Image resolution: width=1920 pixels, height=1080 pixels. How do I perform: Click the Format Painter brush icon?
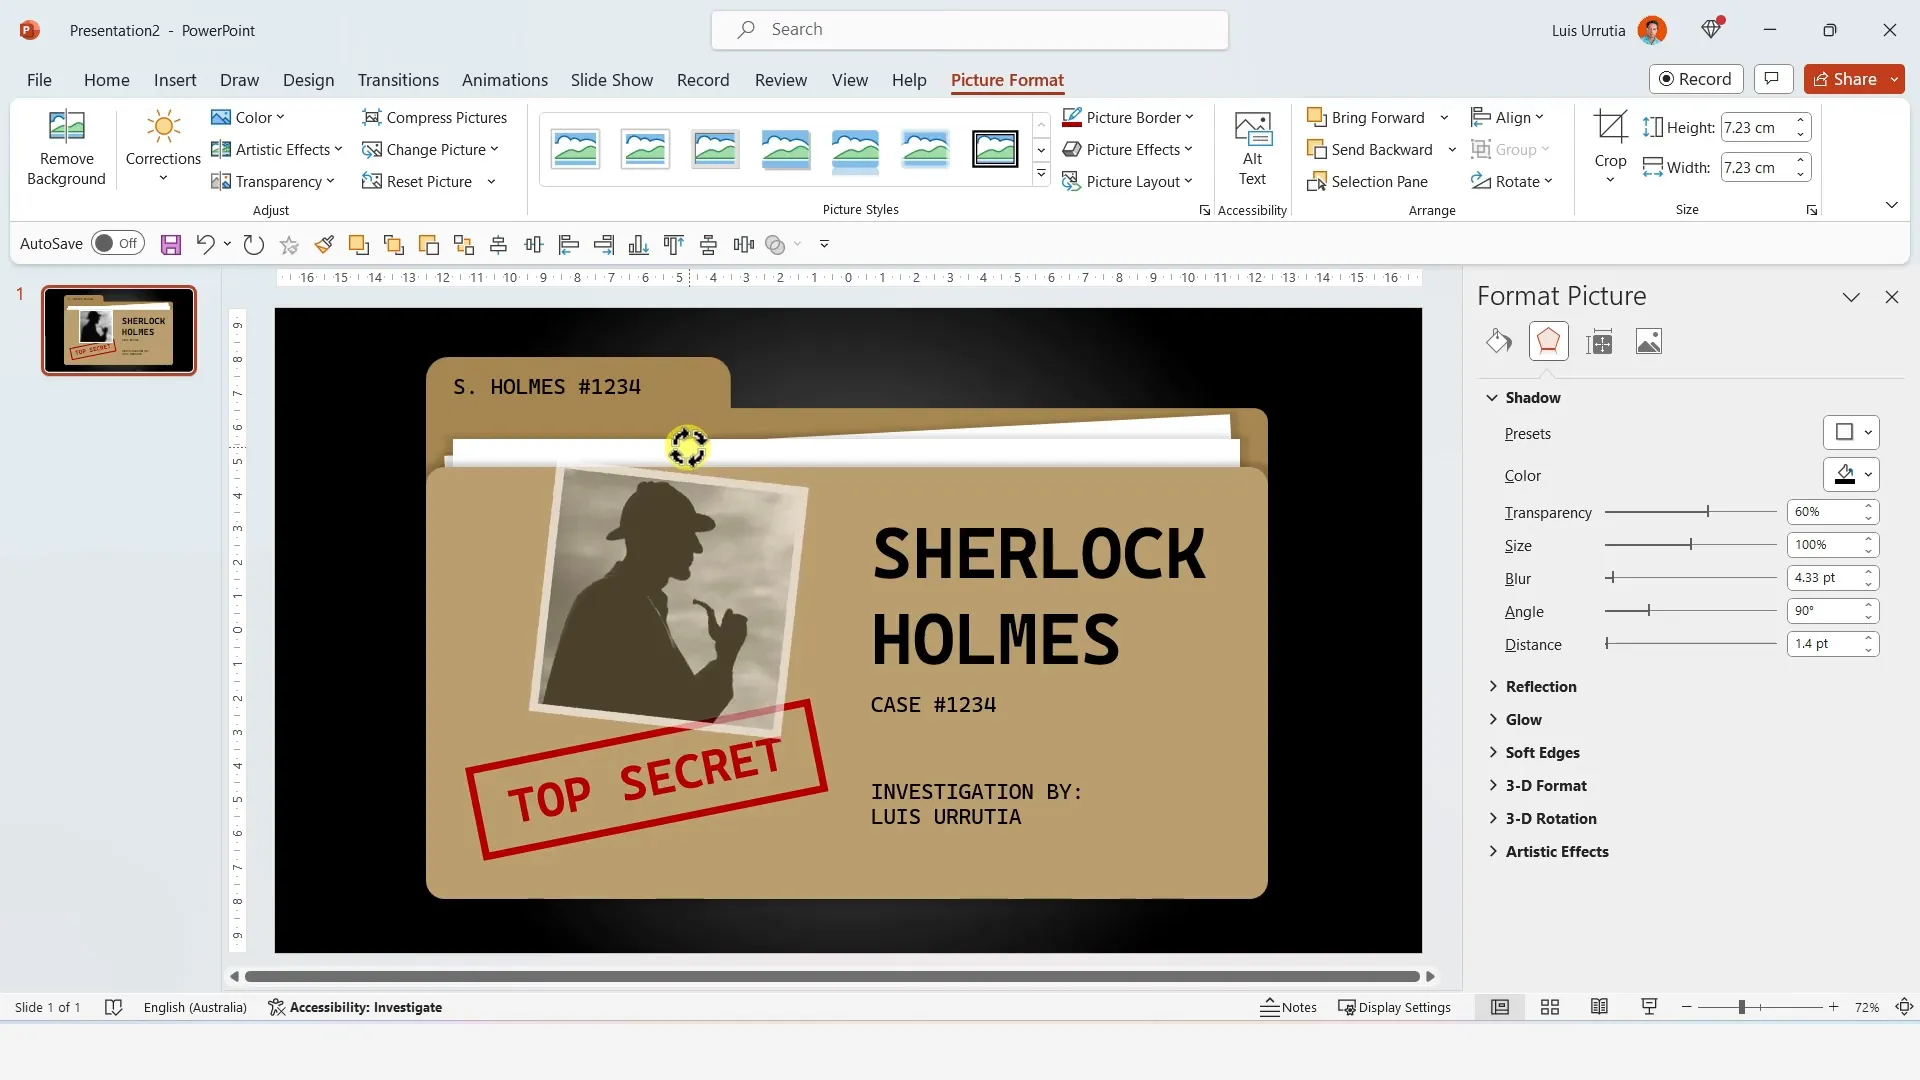pos(324,244)
